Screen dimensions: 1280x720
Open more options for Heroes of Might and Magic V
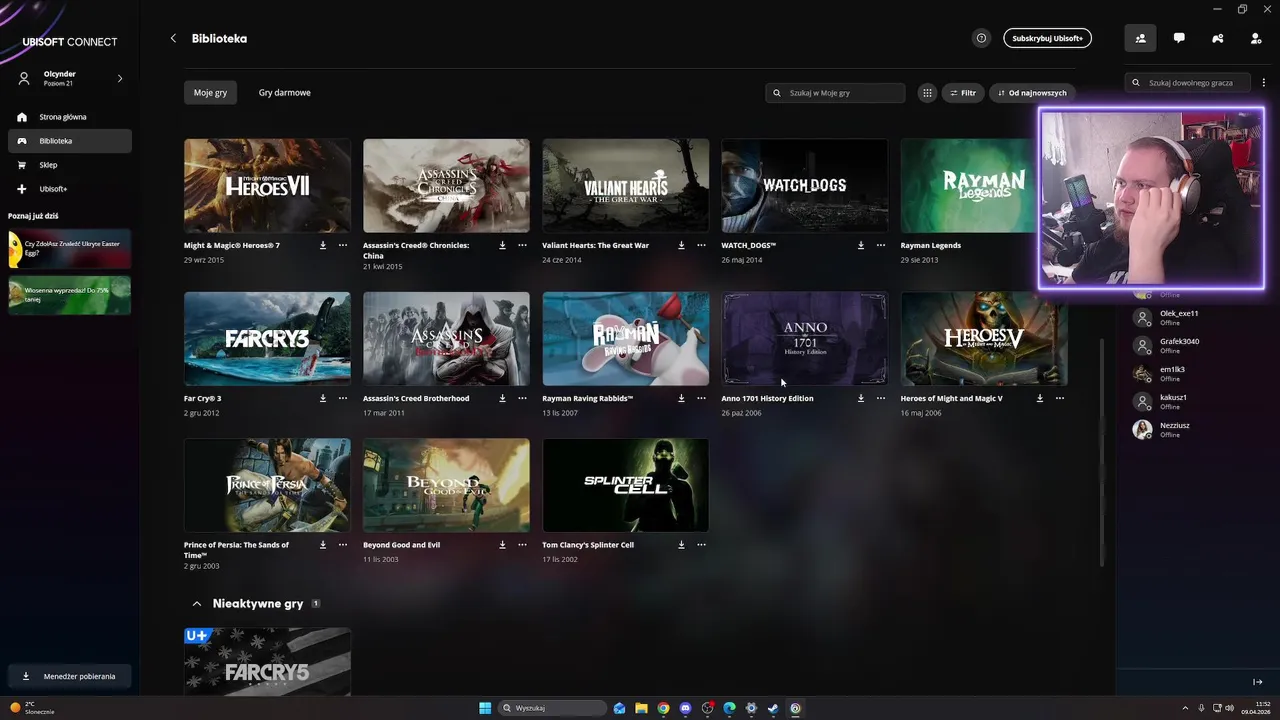pos(1059,398)
